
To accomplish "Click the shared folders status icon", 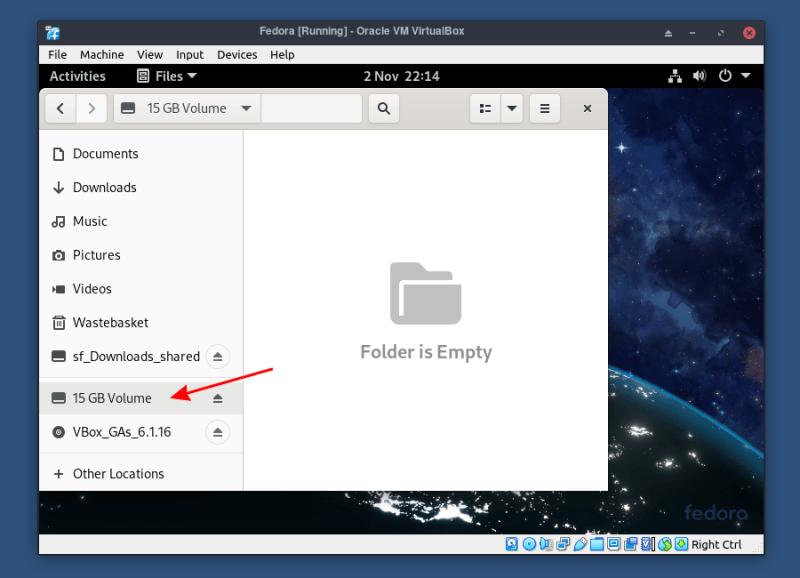I will click(599, 545).
